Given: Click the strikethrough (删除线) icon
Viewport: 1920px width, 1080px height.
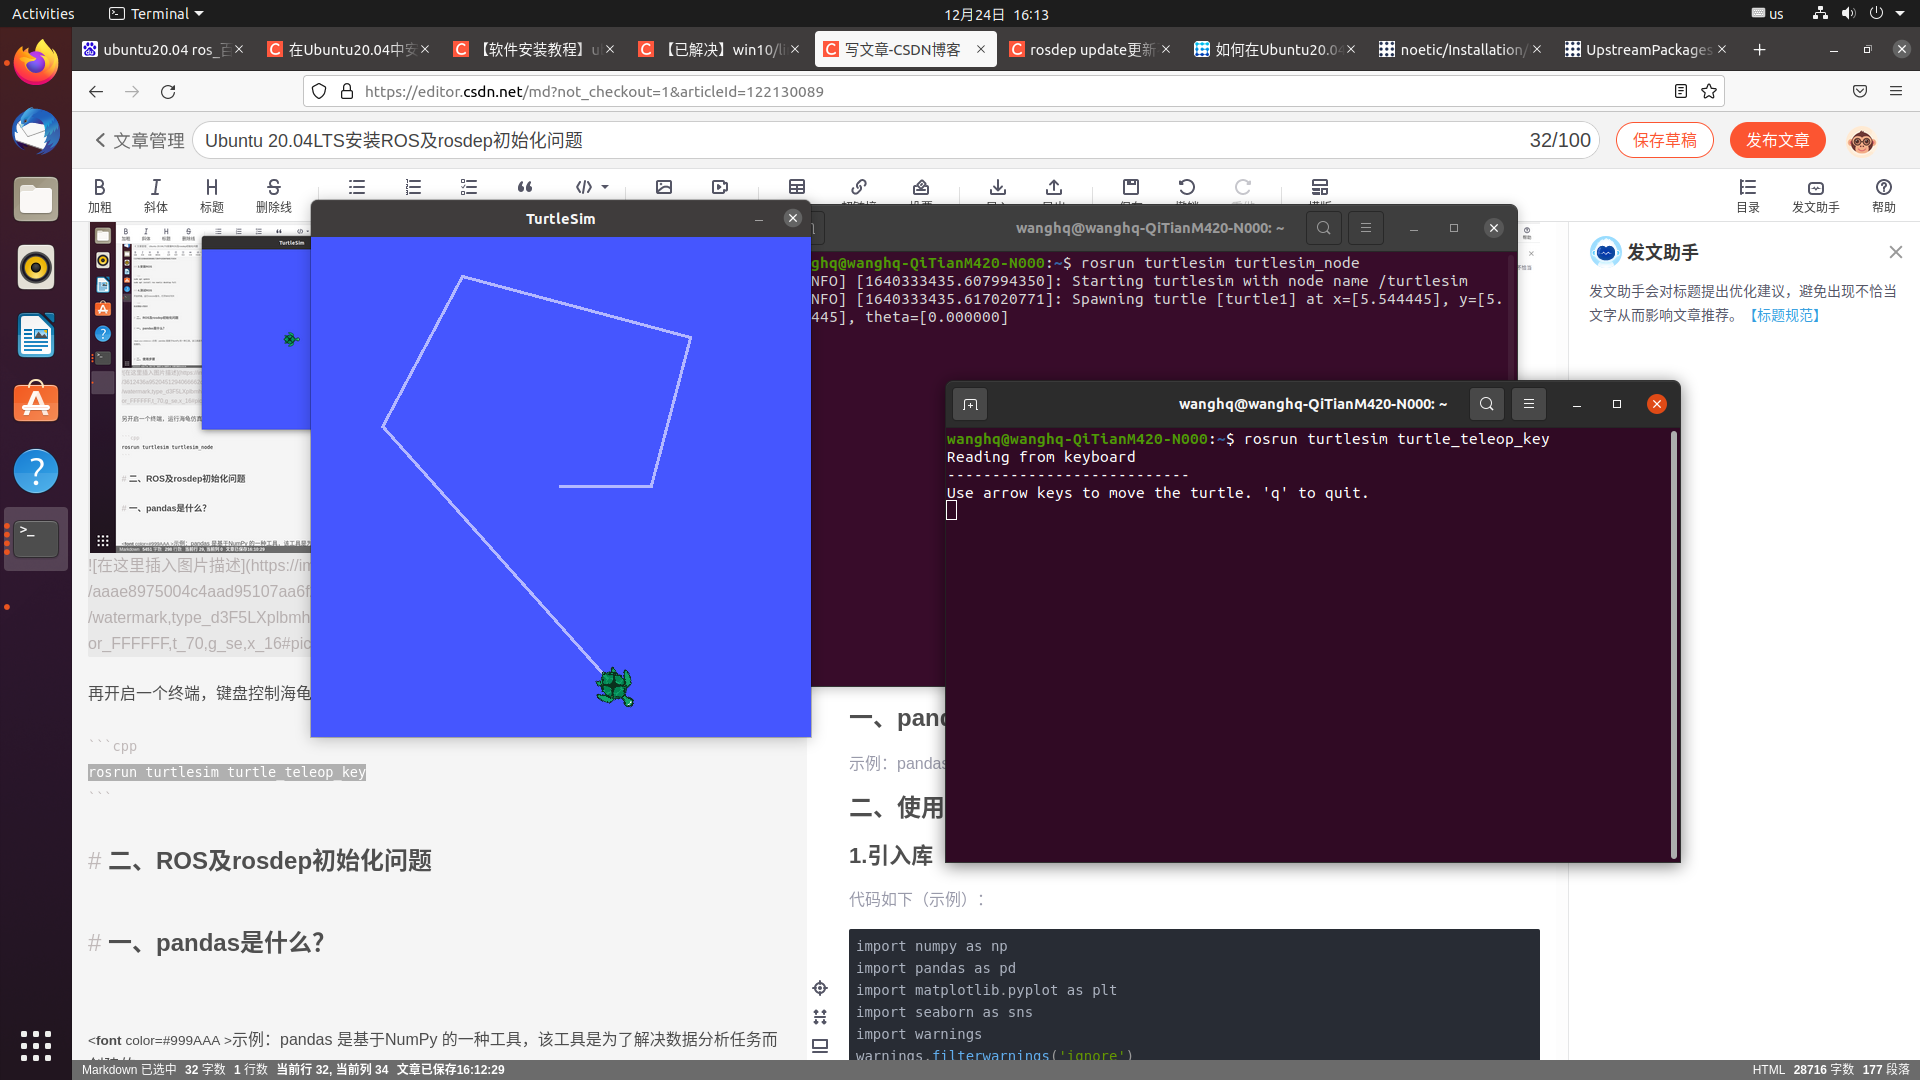Looking at the screenshot, I should tap(273, 194).
